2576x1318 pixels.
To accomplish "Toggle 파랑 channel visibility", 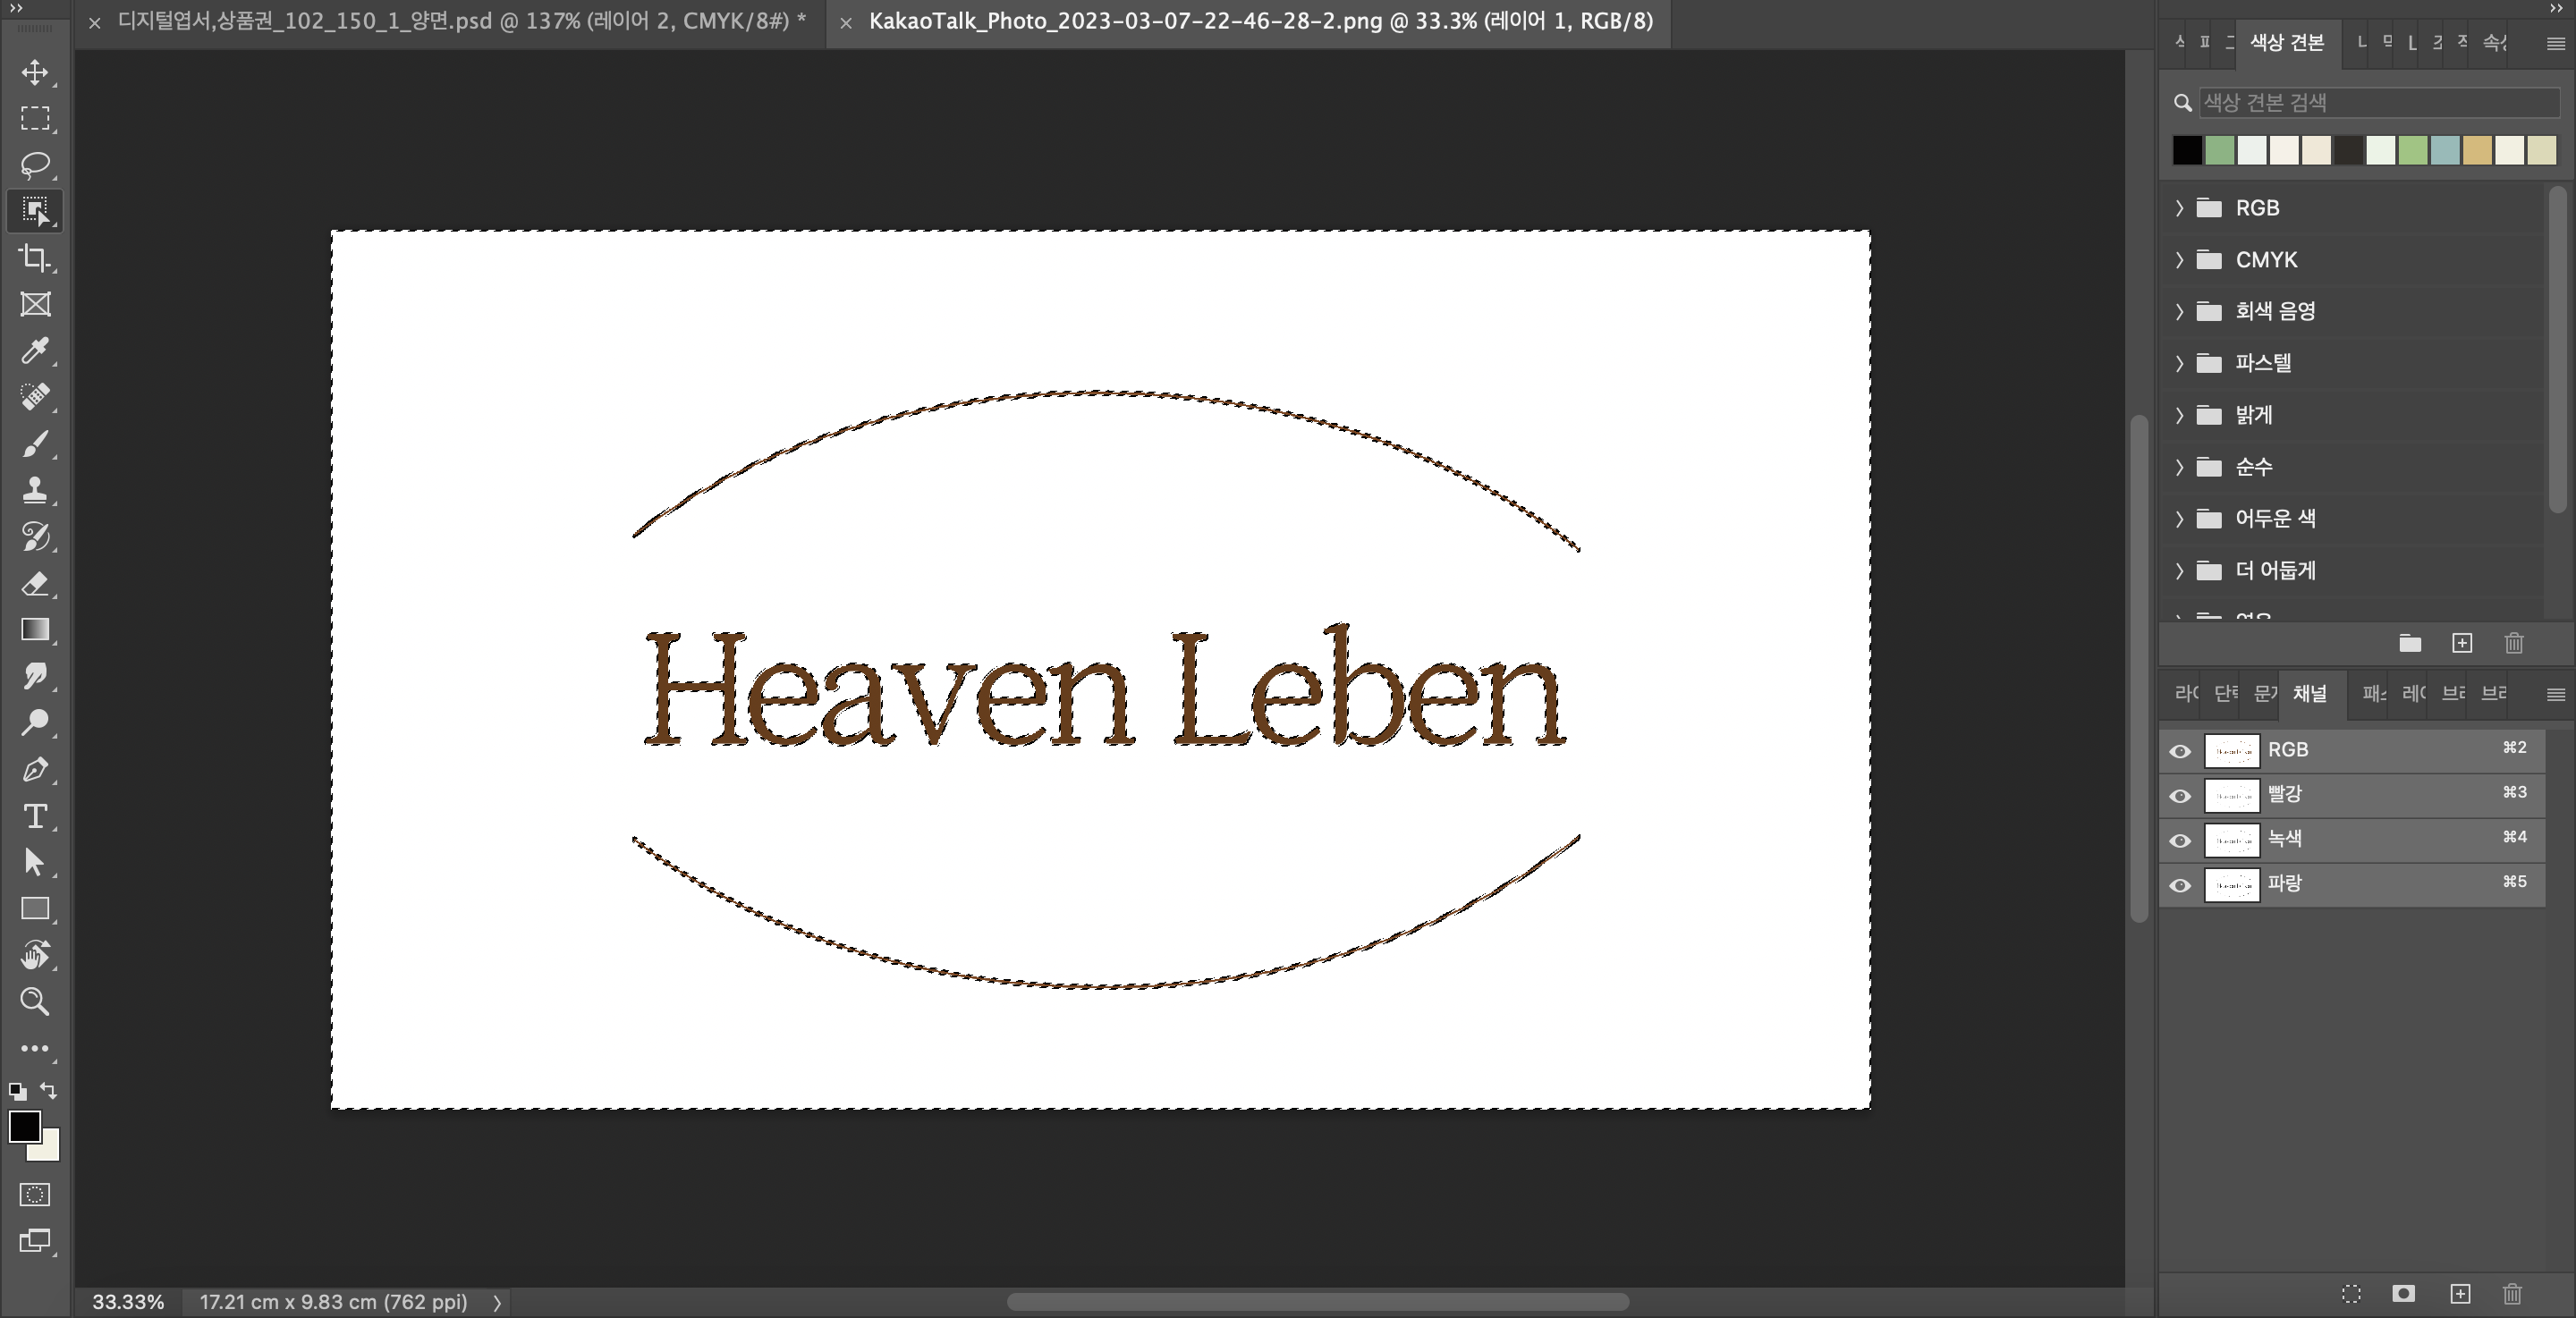I will coord(2180,886).
